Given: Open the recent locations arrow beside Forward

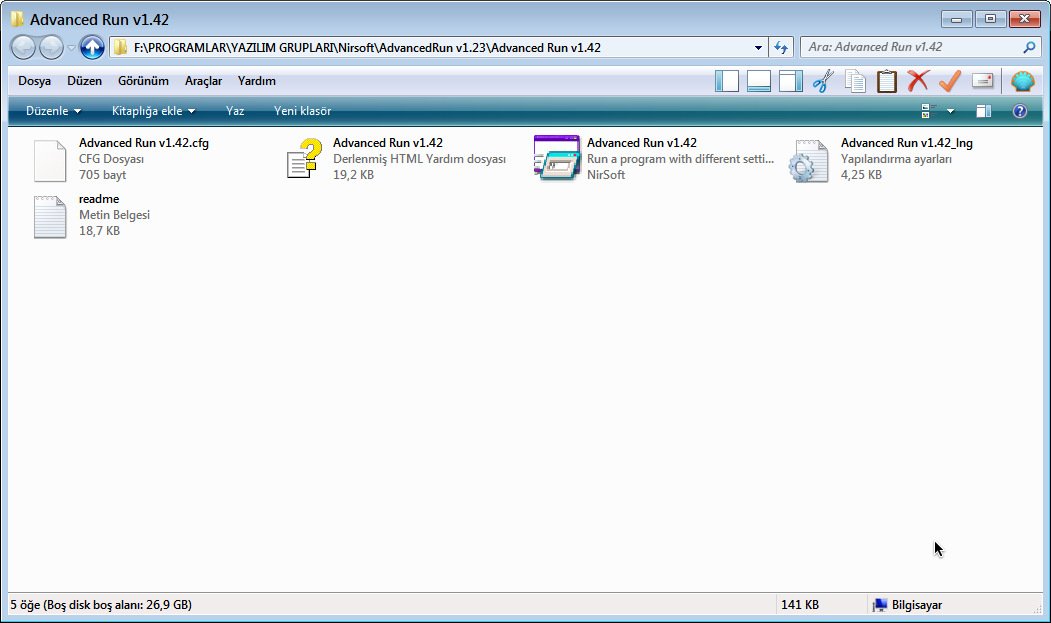Looking at the screenshot, I should click(71, 48).
